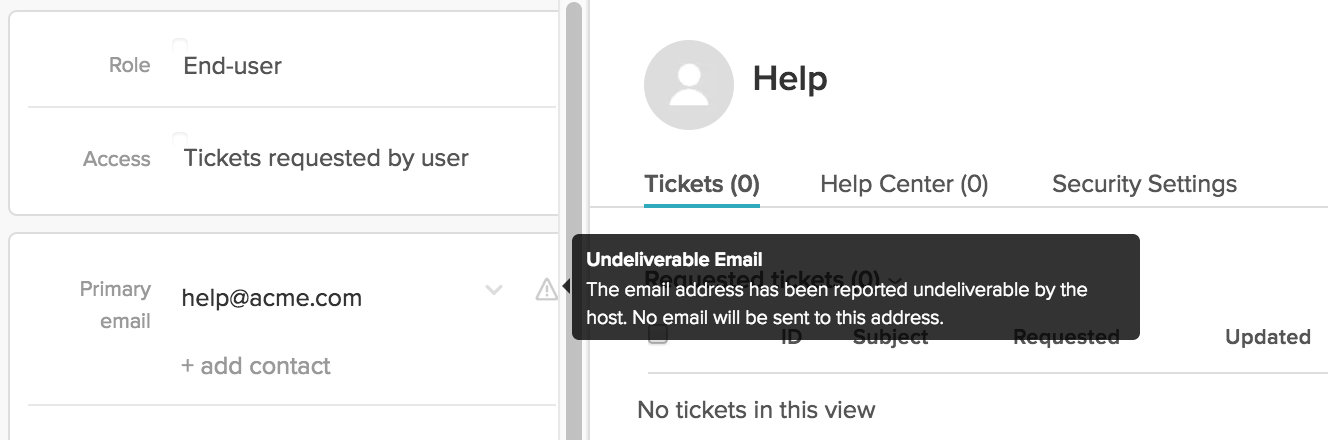Click the undeliverable email warning triangle icon
1328x440 pixels.
[x=546, y=290]
